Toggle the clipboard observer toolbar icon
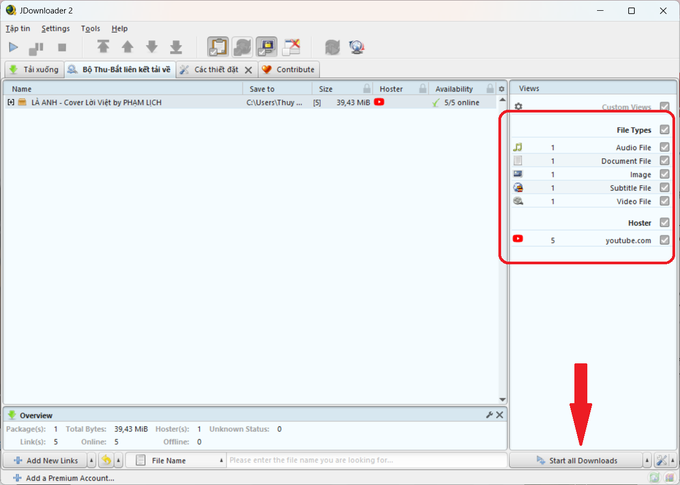 tap(218, 46)
